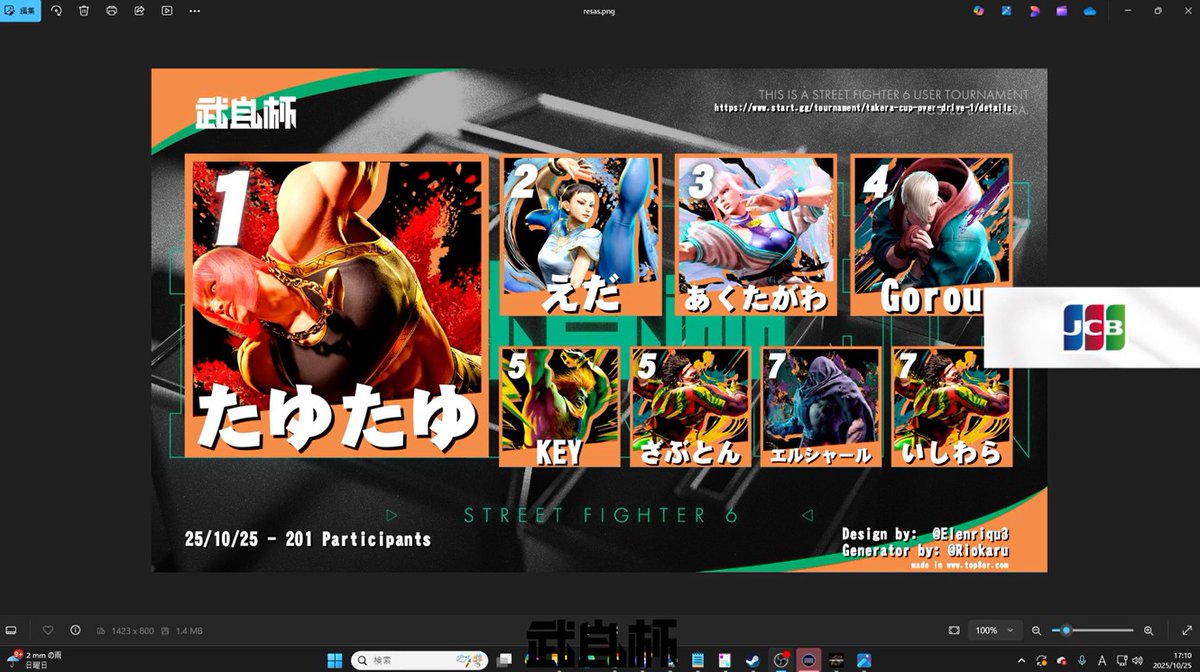1200x672 pixels.
Task: Open the Clipchamp icon in title bar
Action: pyautogui.click(x=1034, y=11)
